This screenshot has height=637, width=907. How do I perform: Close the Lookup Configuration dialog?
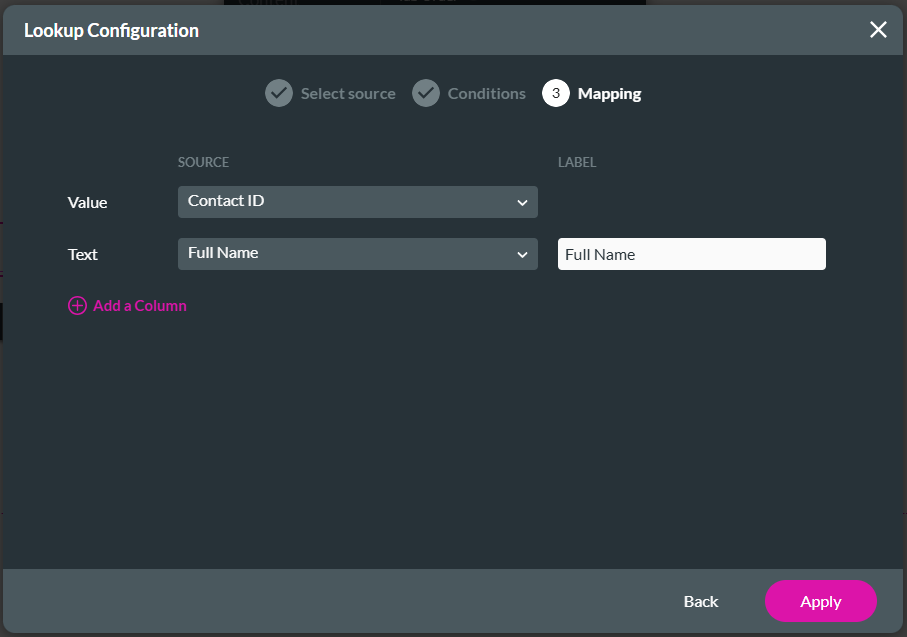pyautogui.click(x=878, y=30)
